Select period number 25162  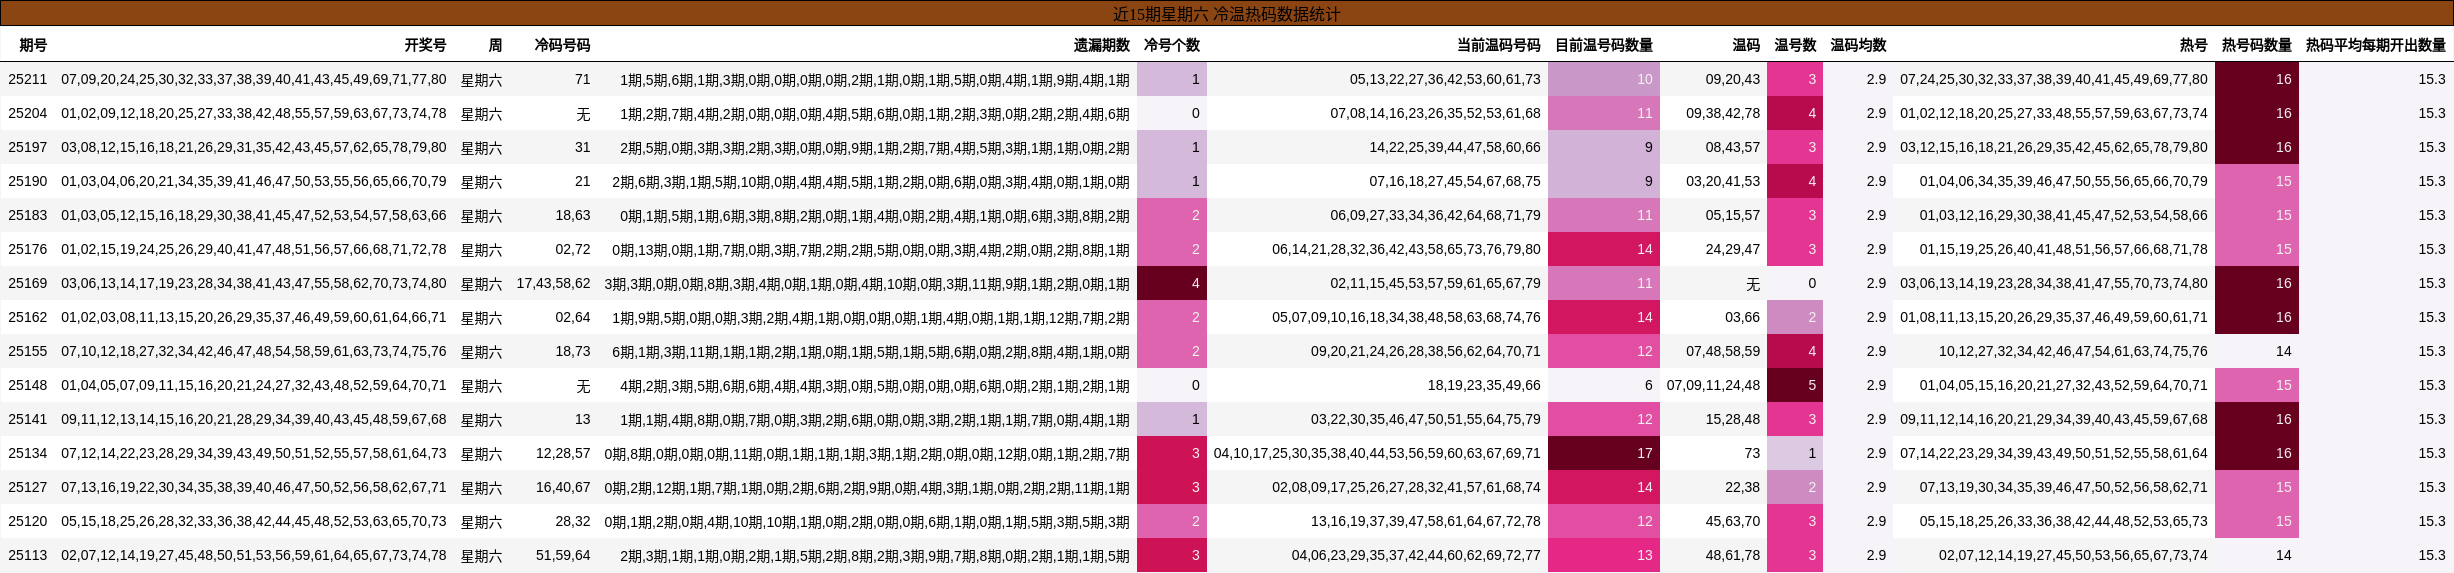28,317
